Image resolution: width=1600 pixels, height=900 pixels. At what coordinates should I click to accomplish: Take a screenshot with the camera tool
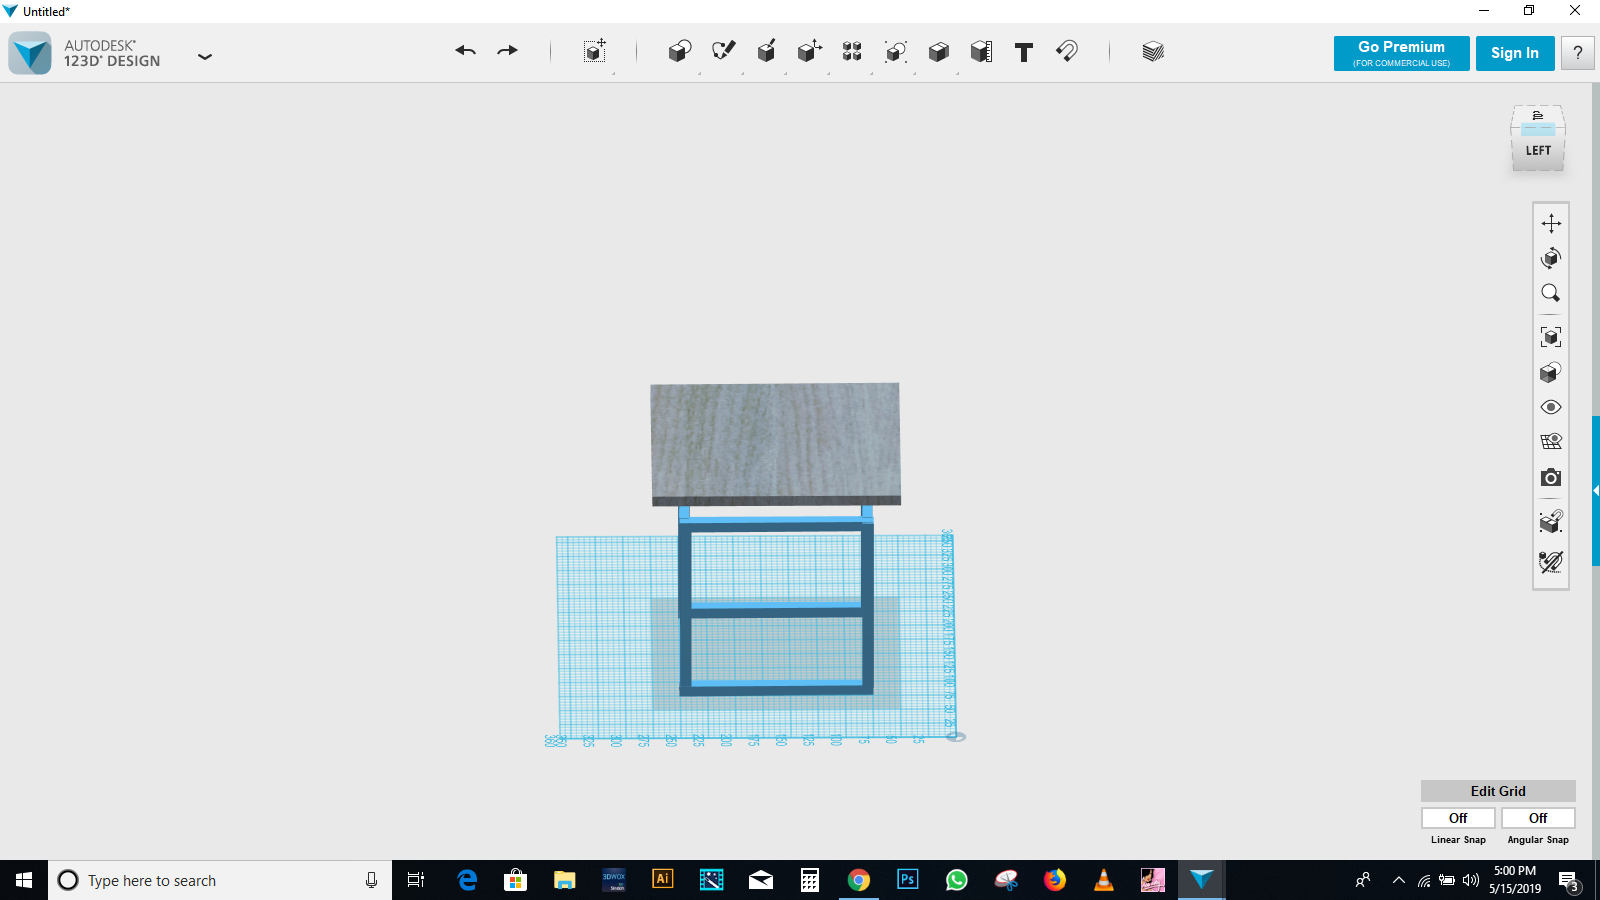click(1550, 477)
